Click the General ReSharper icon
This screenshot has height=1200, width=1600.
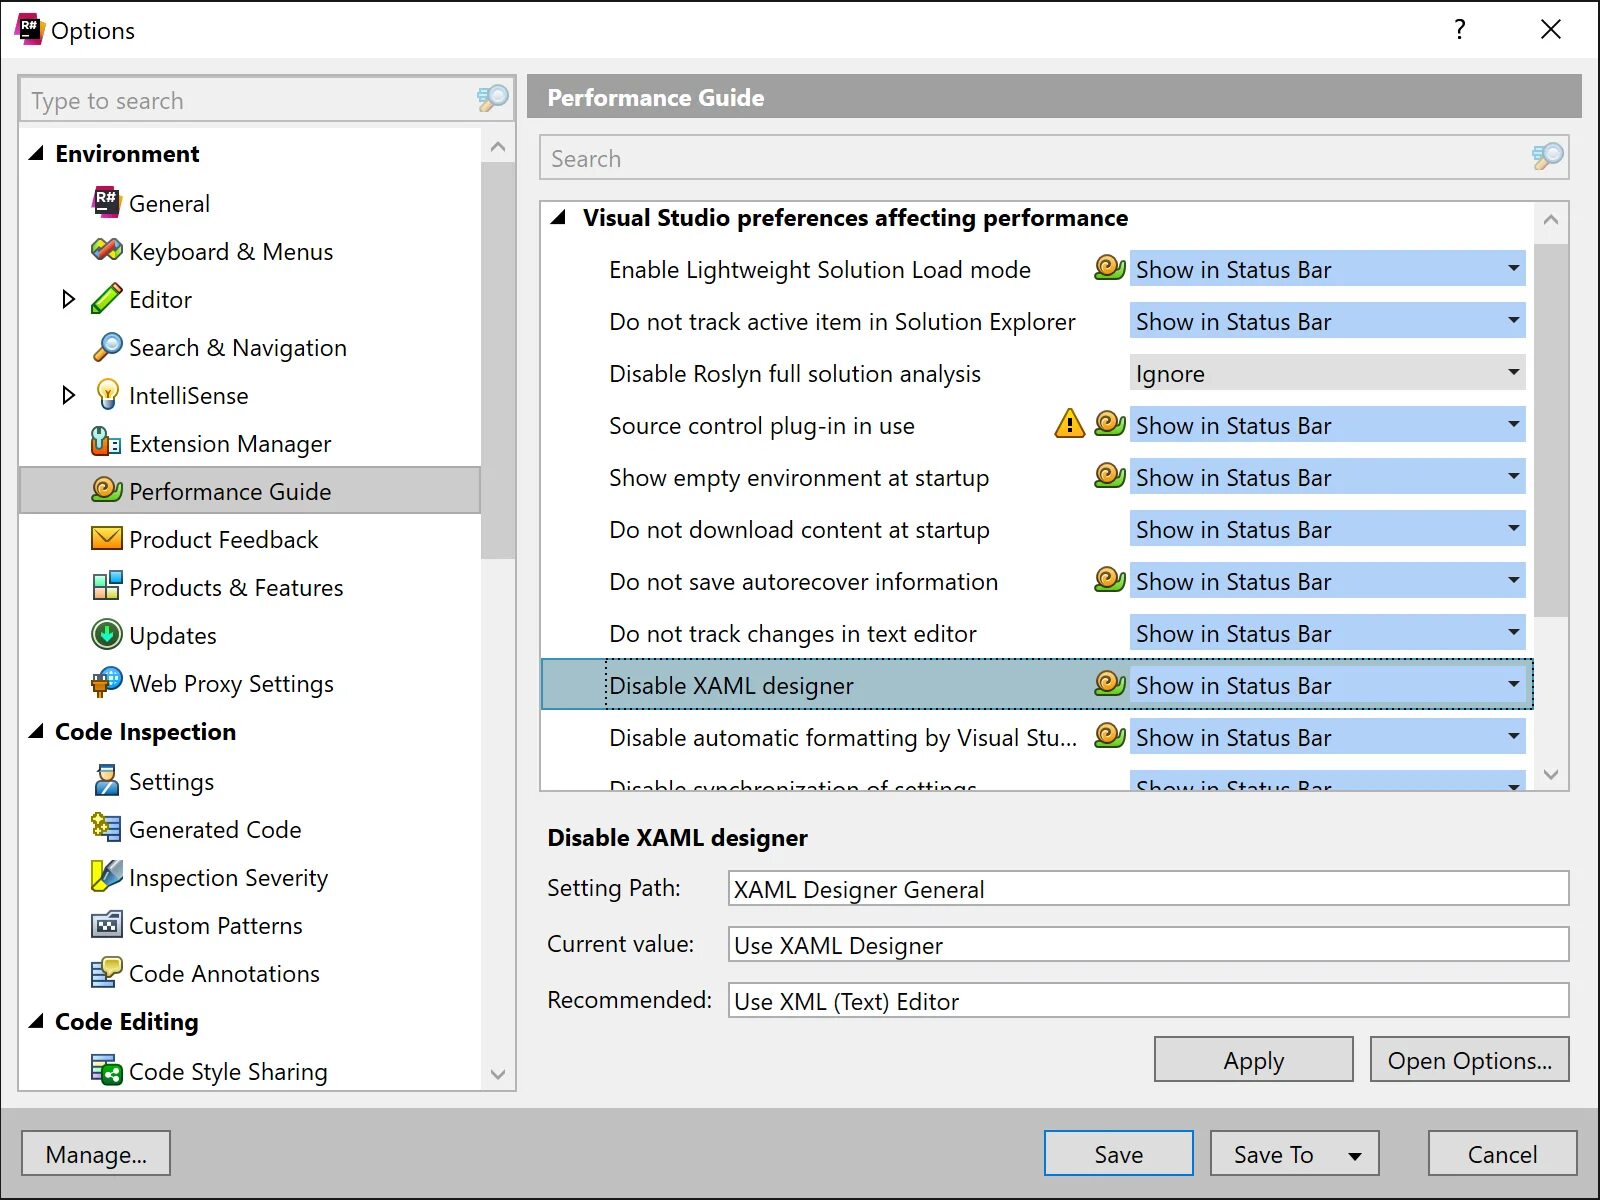(x=106, y=202)
